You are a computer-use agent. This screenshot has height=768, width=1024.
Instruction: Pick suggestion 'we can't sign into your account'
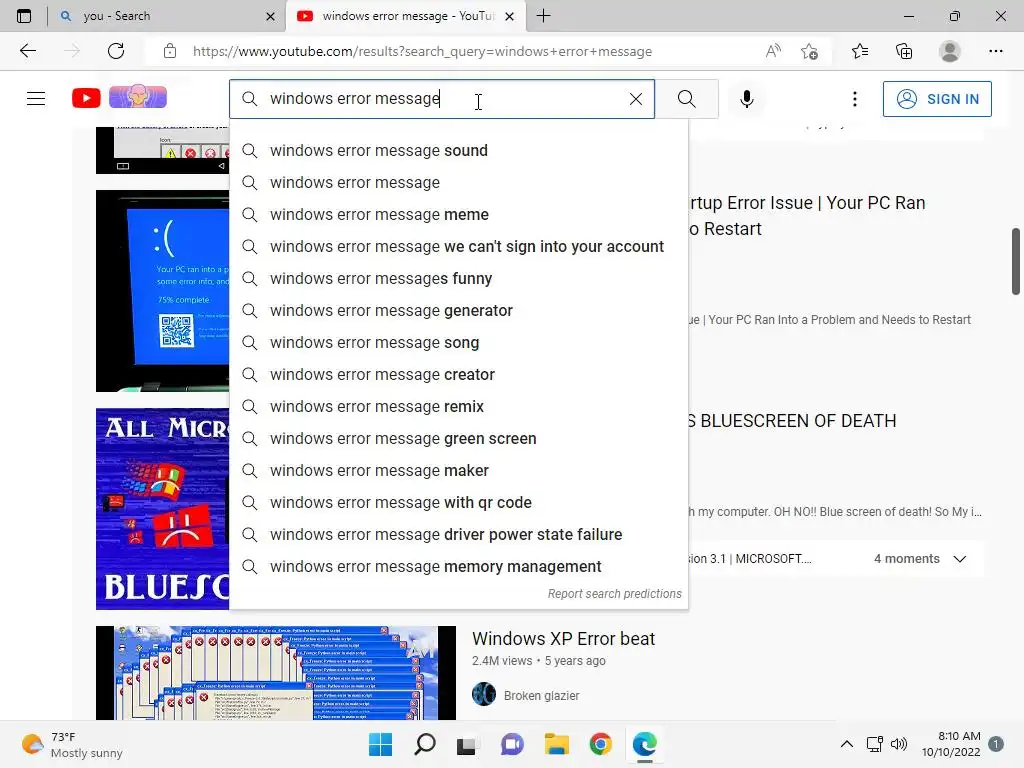click(x=458, y=246)
